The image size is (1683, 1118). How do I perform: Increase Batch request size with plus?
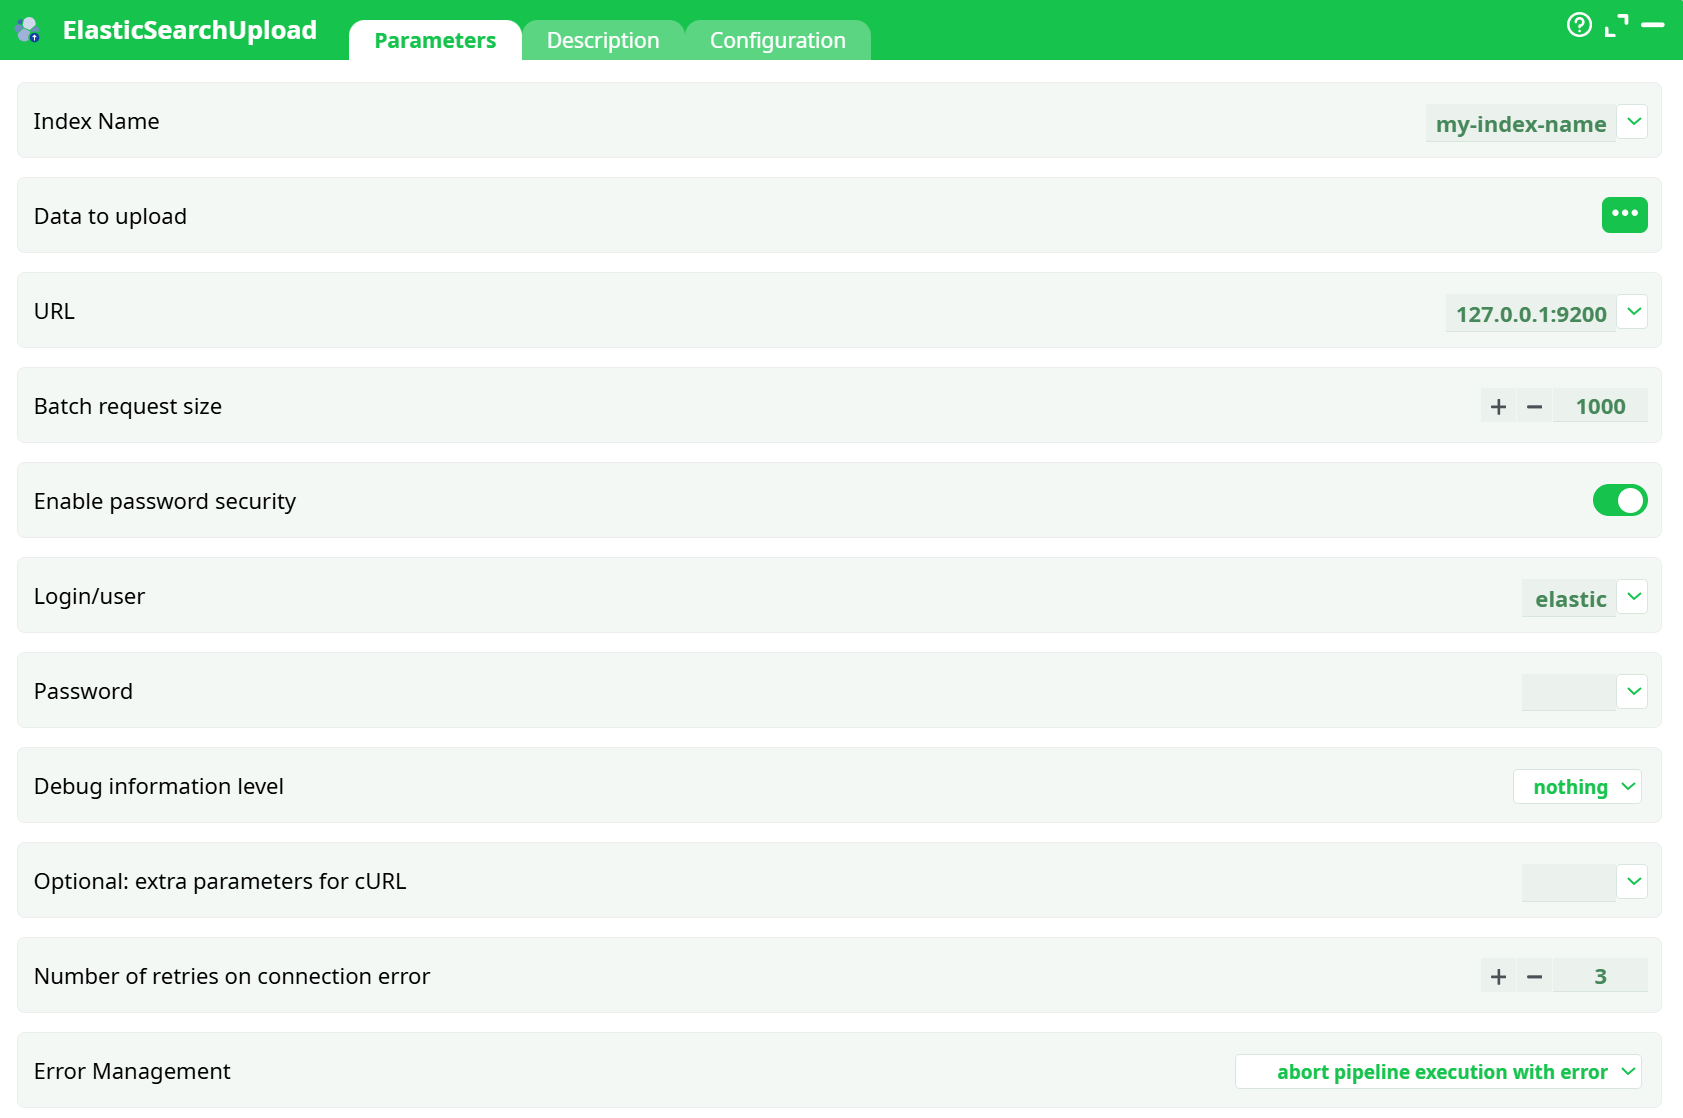click(1498, 406)
